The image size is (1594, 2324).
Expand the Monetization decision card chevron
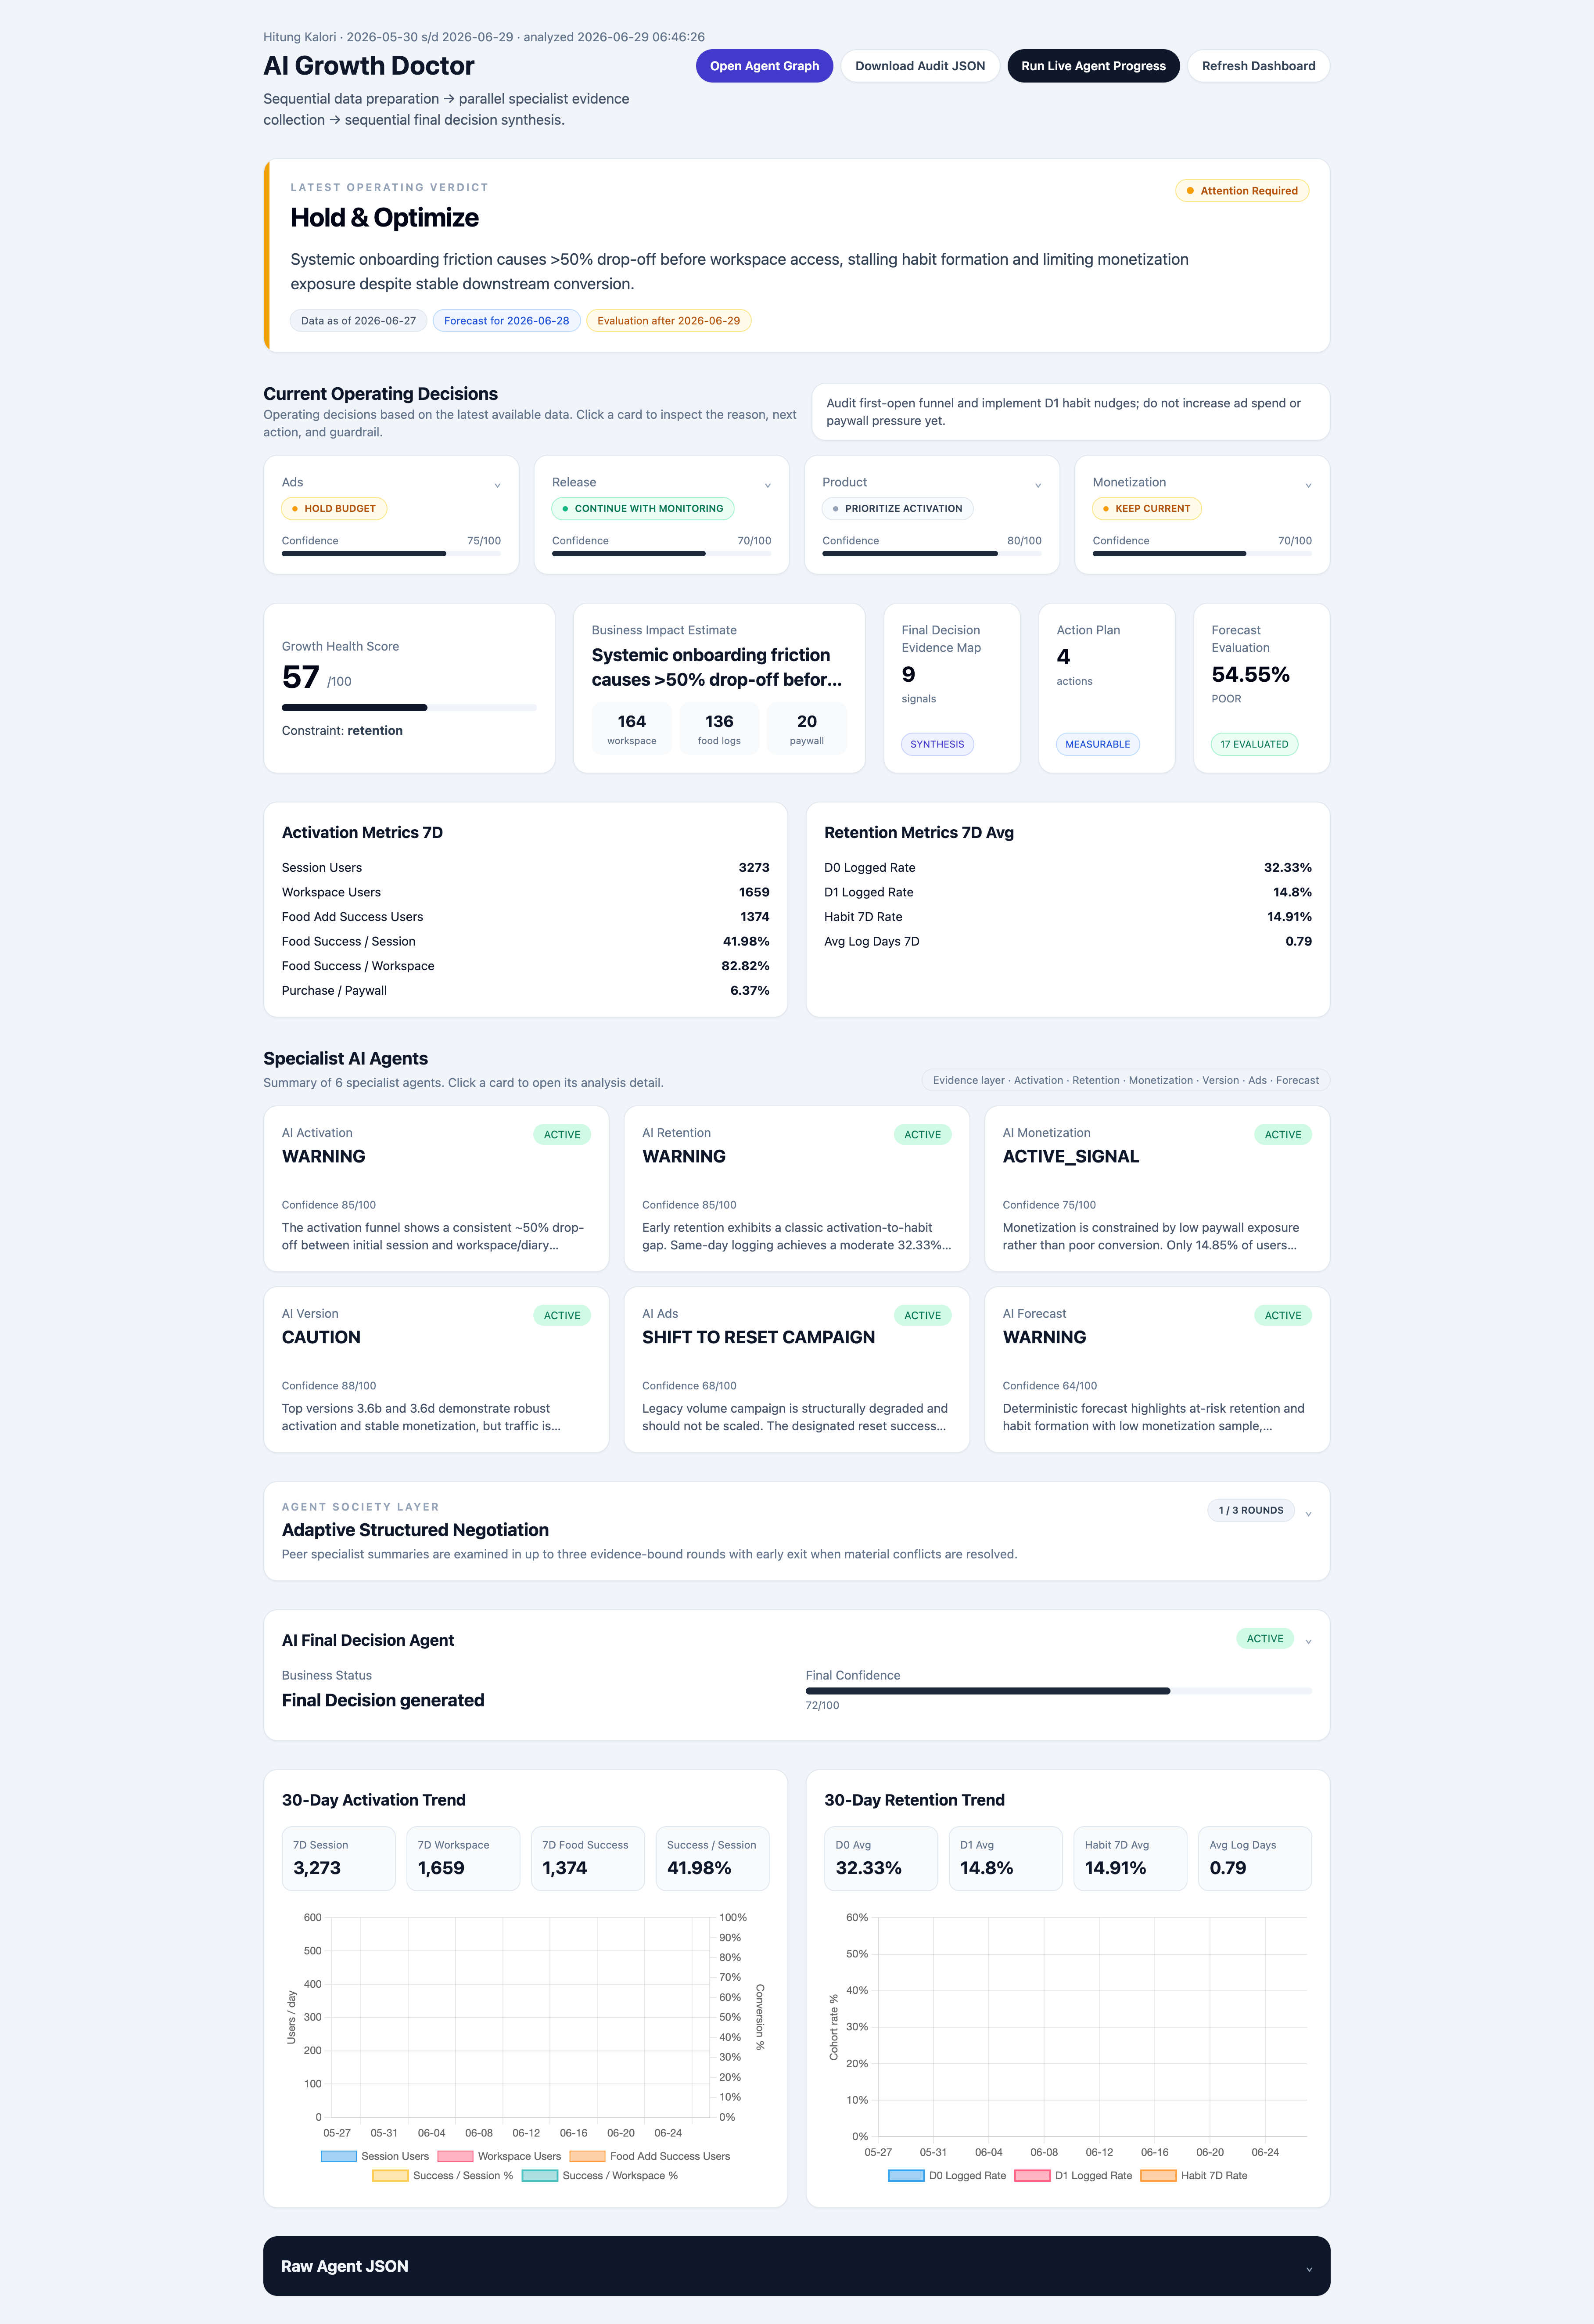[x=1308, y=486]
